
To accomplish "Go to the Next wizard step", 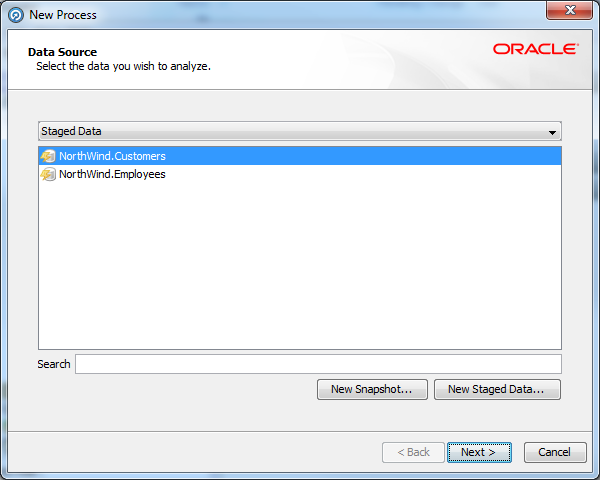I will (x=479, y=452).
